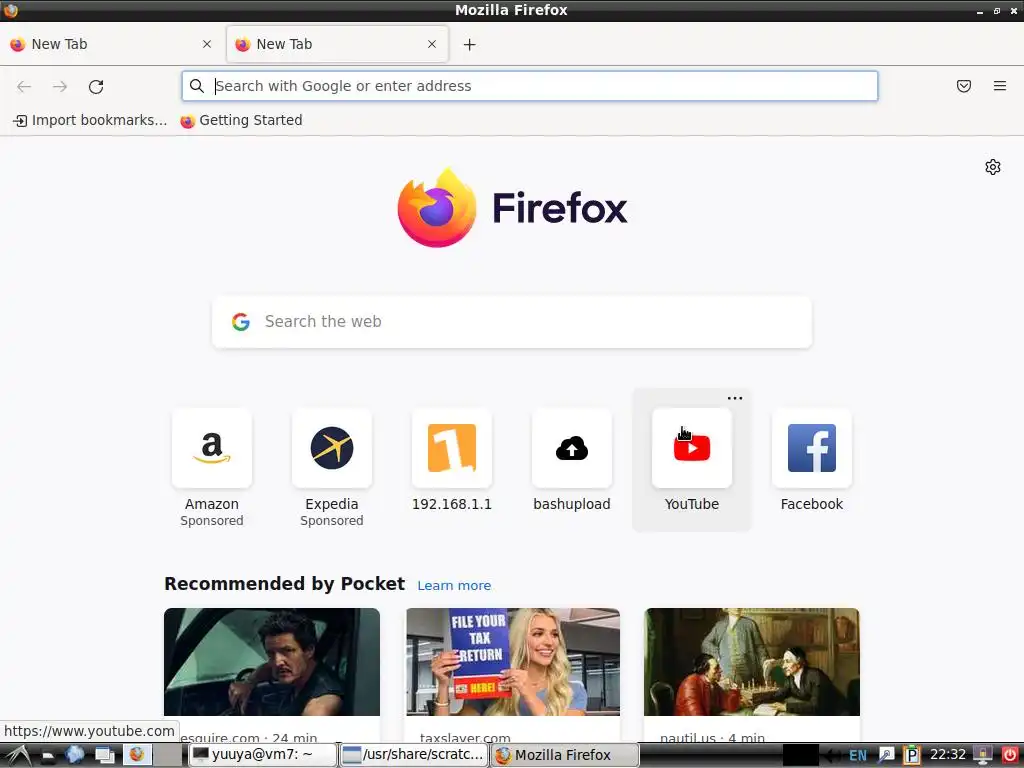Click the Google G icon in search box
Viewport: 1024px width, 768px height.
point(241,321)
